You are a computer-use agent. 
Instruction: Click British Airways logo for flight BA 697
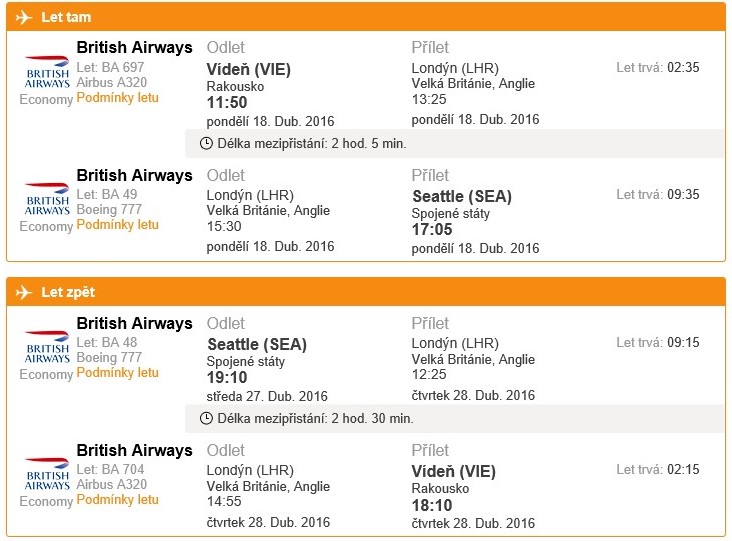point(47,72)
